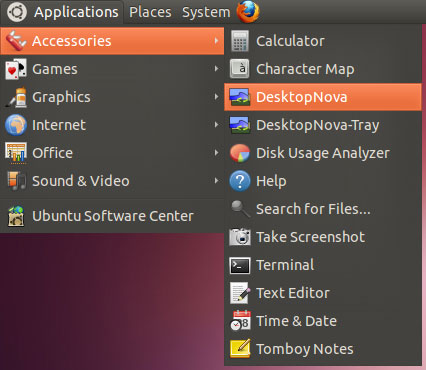The image size is (426, 370).
Task: Choose Search for Files... entry
Action: (x=323, y=209)
